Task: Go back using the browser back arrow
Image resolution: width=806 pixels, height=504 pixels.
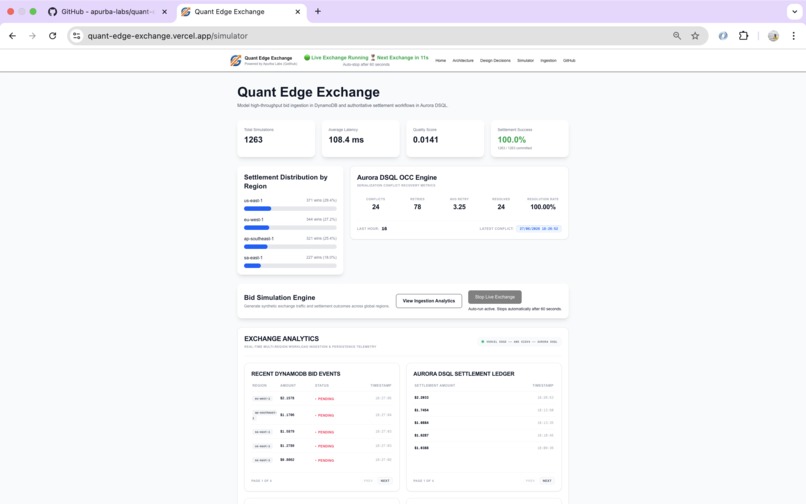Action: click(12, 36)
